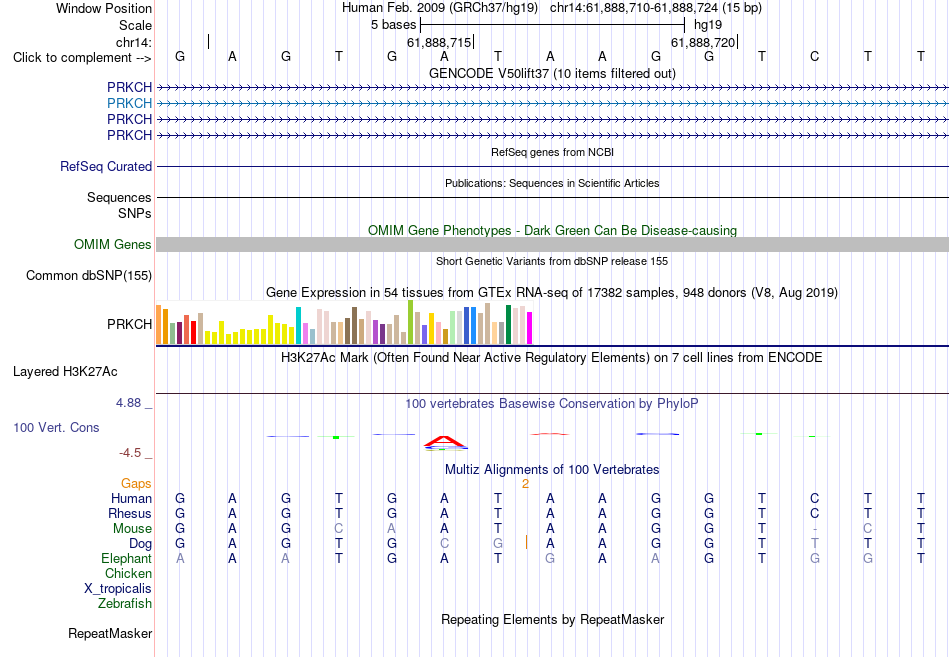Screen dimensions: 950x657
Task: Click the H3K27Ac Mark ENCODE track title
Action: (x=552, y=358)
